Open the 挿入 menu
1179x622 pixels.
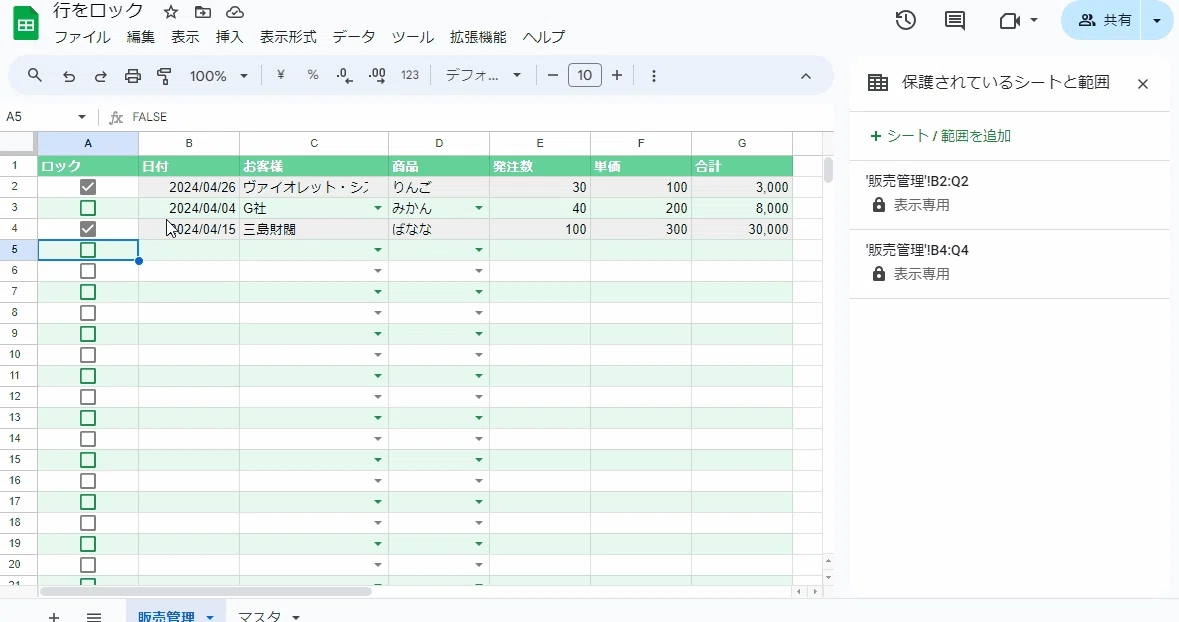(x=229, y=37)
